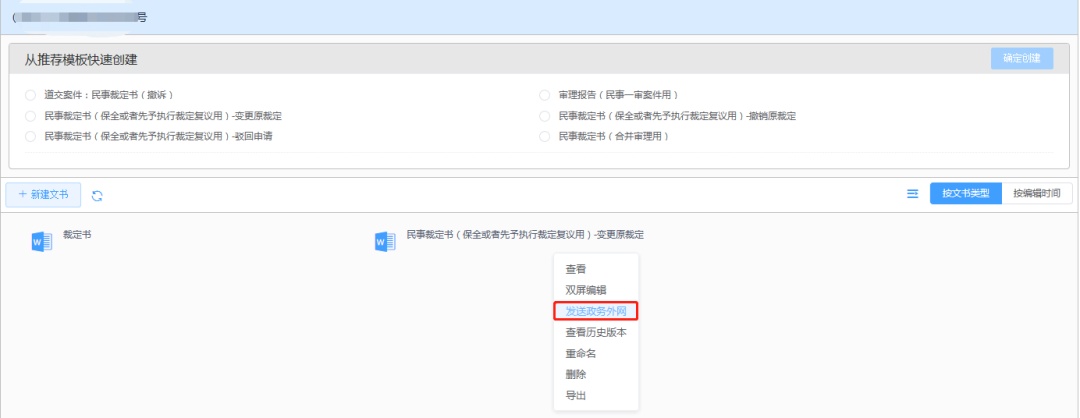Click the refresh icon beside 新建文书
1080x418 pixels.
pos(97,195)
